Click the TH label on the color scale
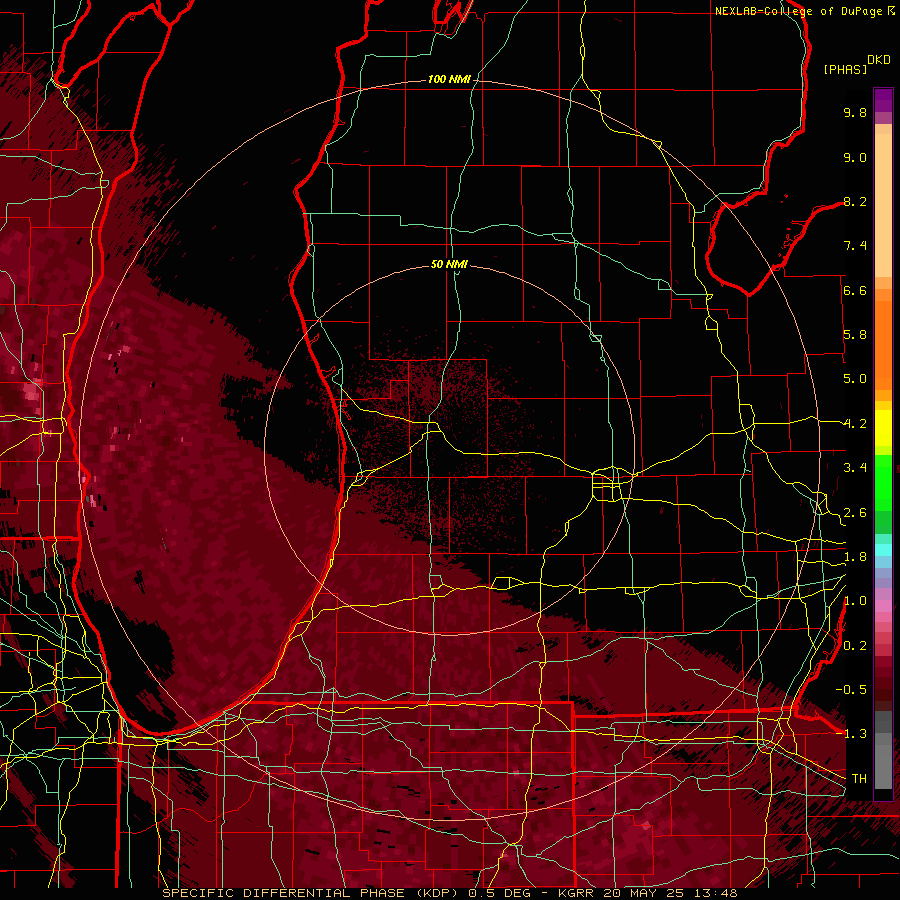 point(859,779)
